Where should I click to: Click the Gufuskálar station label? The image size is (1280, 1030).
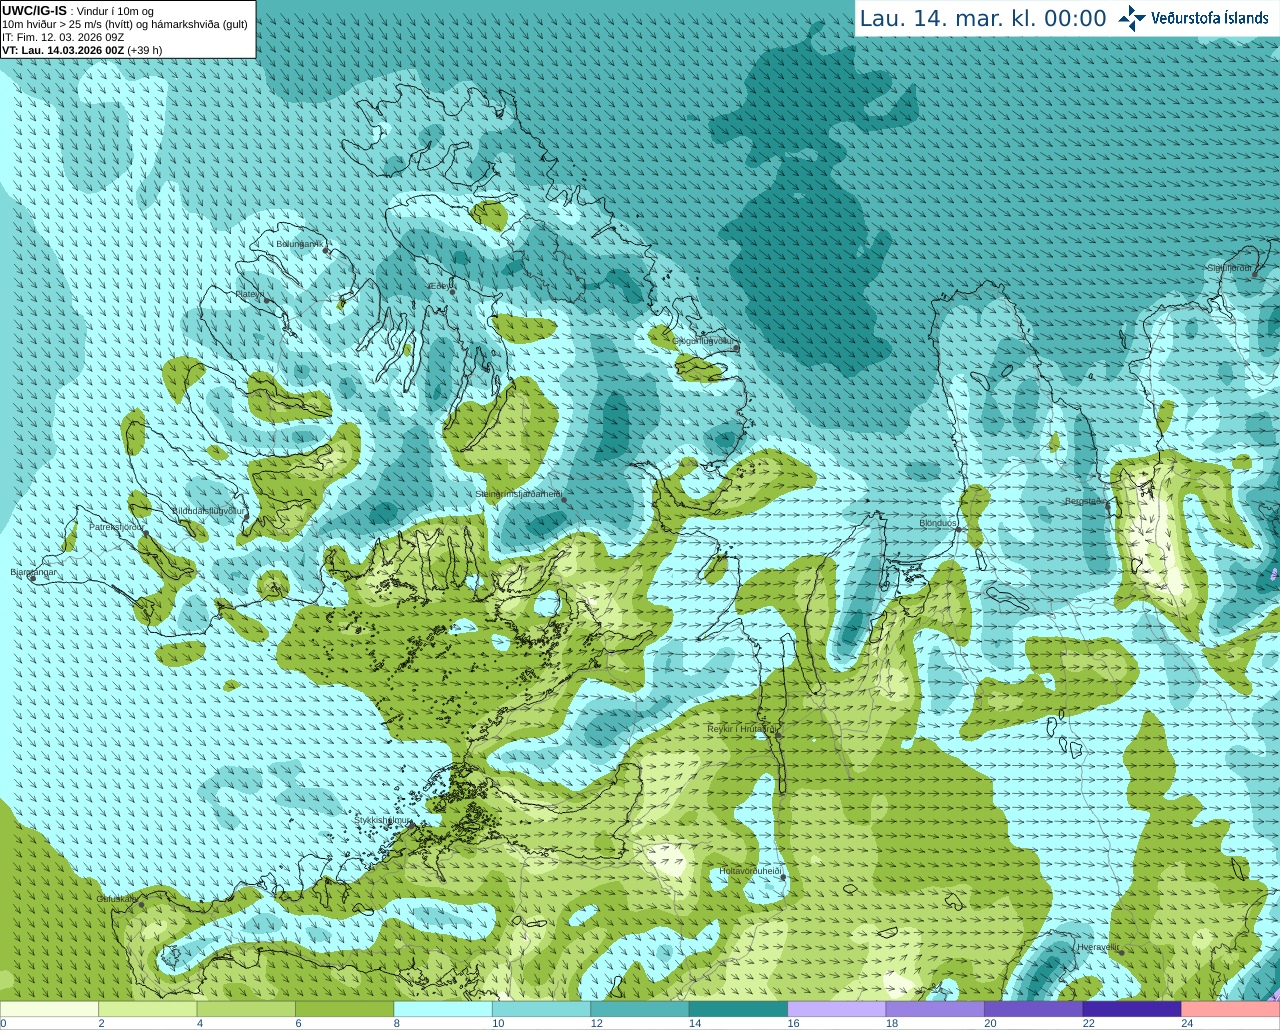coord(117,899)
